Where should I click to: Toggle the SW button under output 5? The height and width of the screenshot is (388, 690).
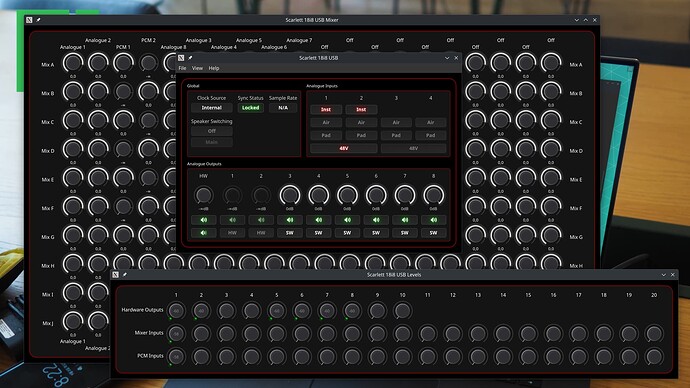347,233
